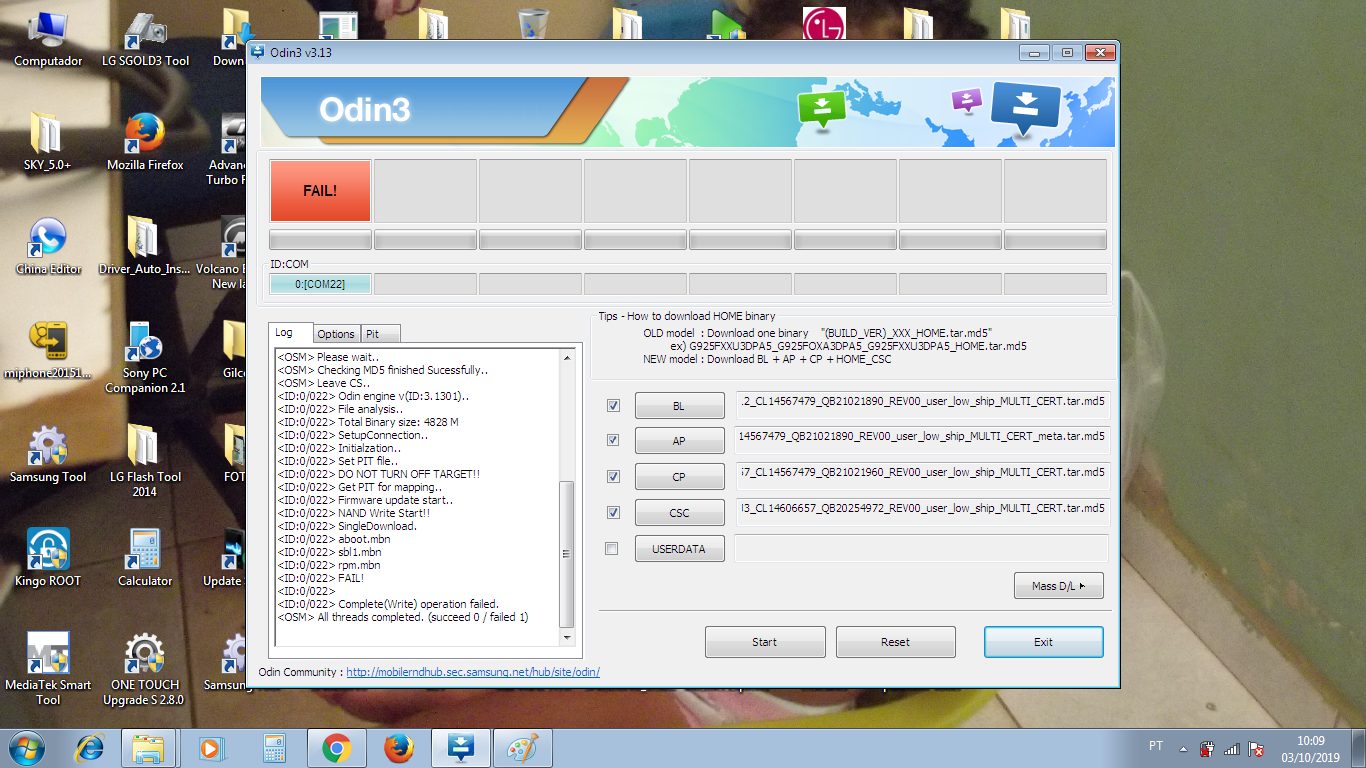Launch Sony PC Companion 2.1
Viewport: 1366px width, 768px height.
point(145,357)
